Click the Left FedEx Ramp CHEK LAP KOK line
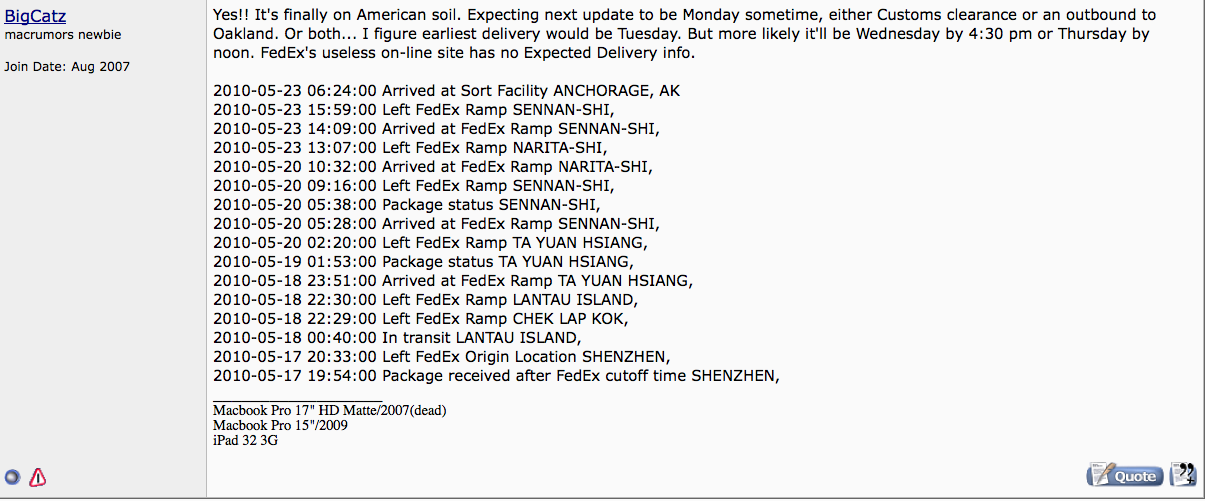Screen dimensions: 1205x501 pos(420,319)
